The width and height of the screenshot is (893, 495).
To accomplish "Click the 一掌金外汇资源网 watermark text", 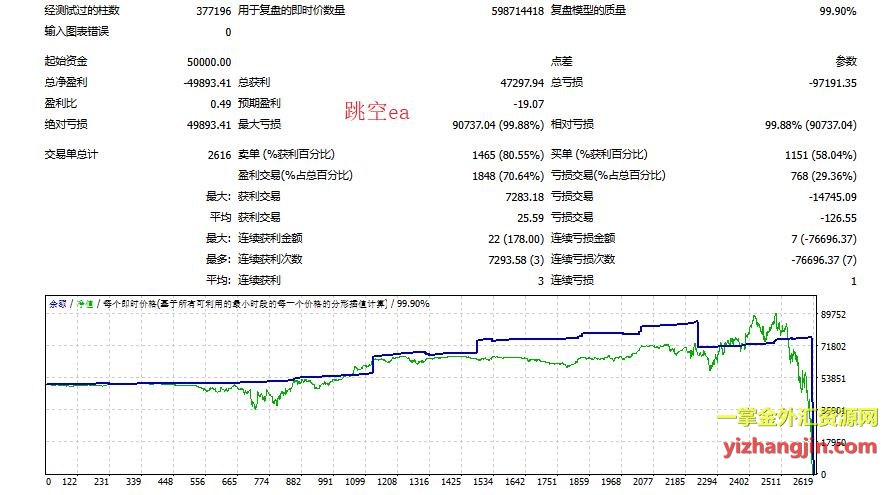I will click(797, 418).
